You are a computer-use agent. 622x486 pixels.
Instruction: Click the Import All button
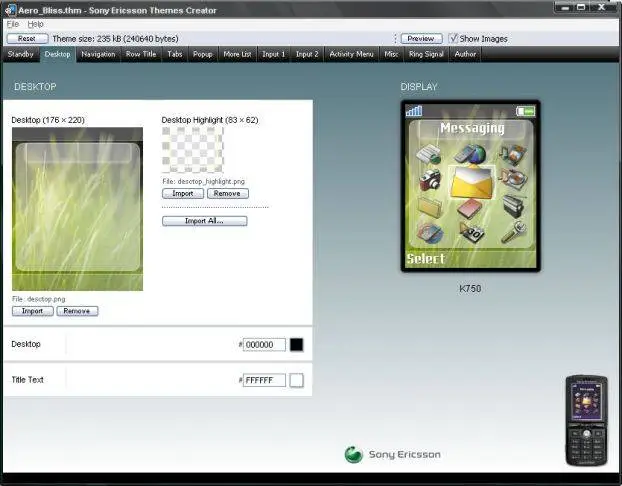205,221
